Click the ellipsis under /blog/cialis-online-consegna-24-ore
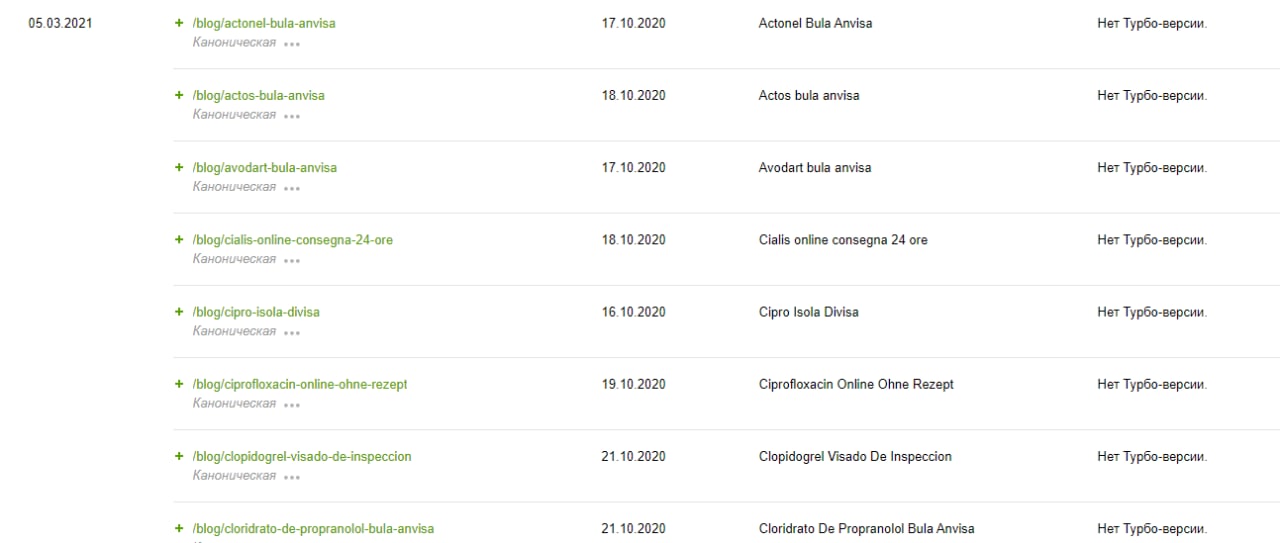The height and width of the screenshot is (543, 1280). [x=291, y=260]
